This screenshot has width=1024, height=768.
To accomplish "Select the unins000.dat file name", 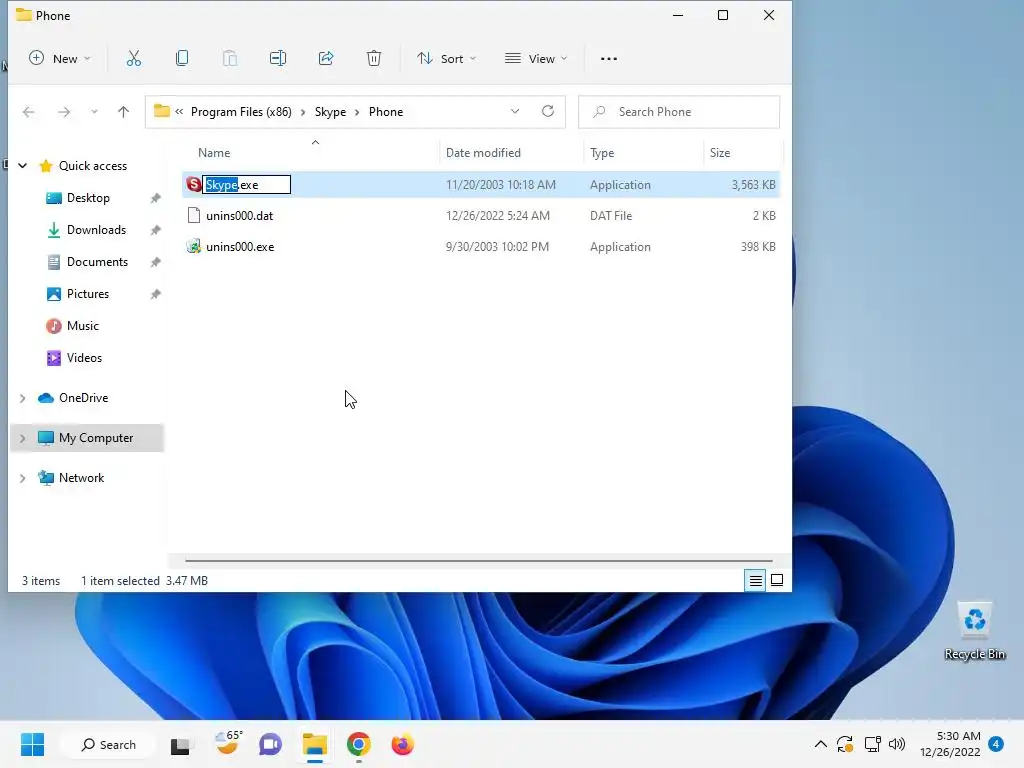I will [x=240, y=216].
